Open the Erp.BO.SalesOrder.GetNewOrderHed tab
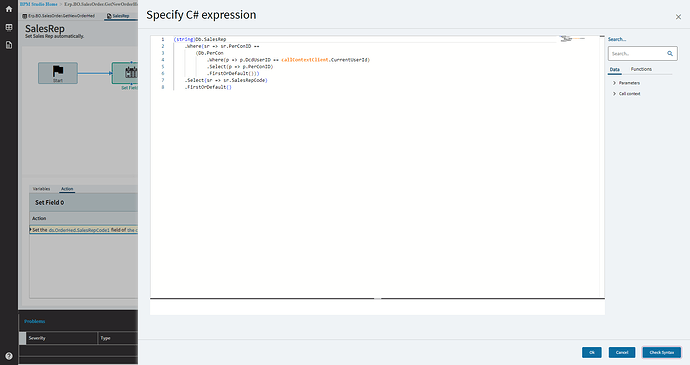This screenshot has height=365, width=690. pyautogui.click(x=59, y=16)
